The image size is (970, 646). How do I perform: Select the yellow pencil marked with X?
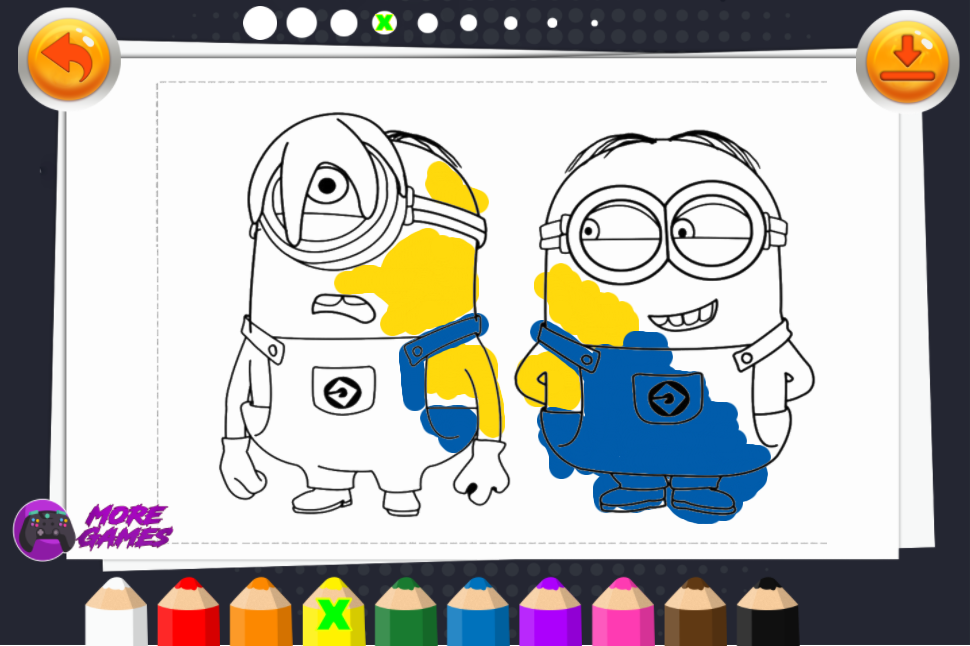[333, 613]
